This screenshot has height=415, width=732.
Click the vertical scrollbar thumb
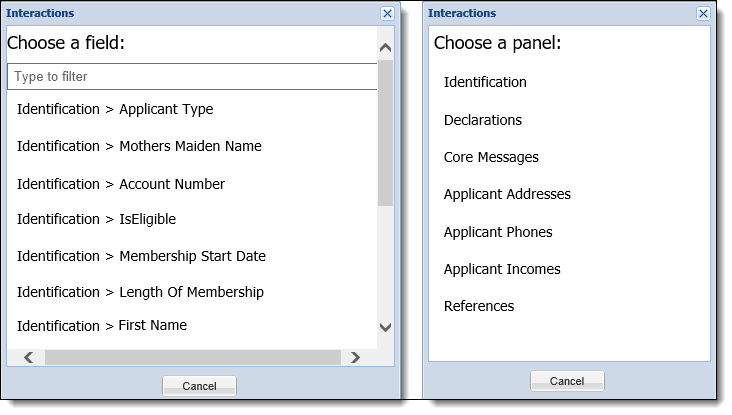385,133
